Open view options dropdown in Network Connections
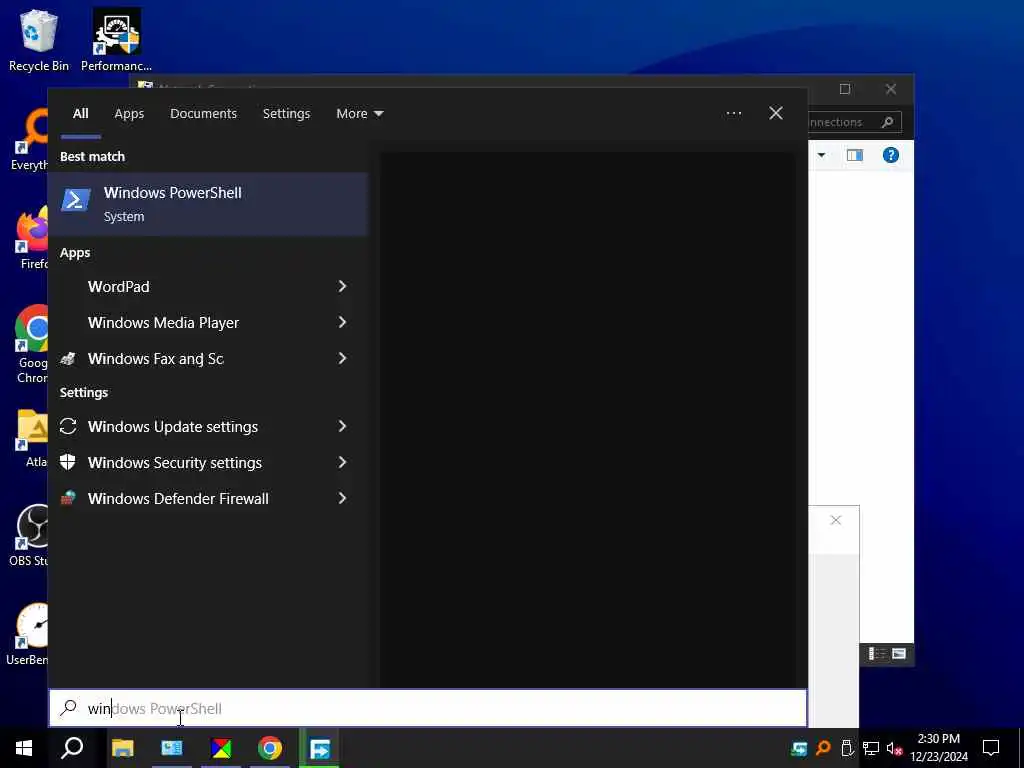 [822, 155]
